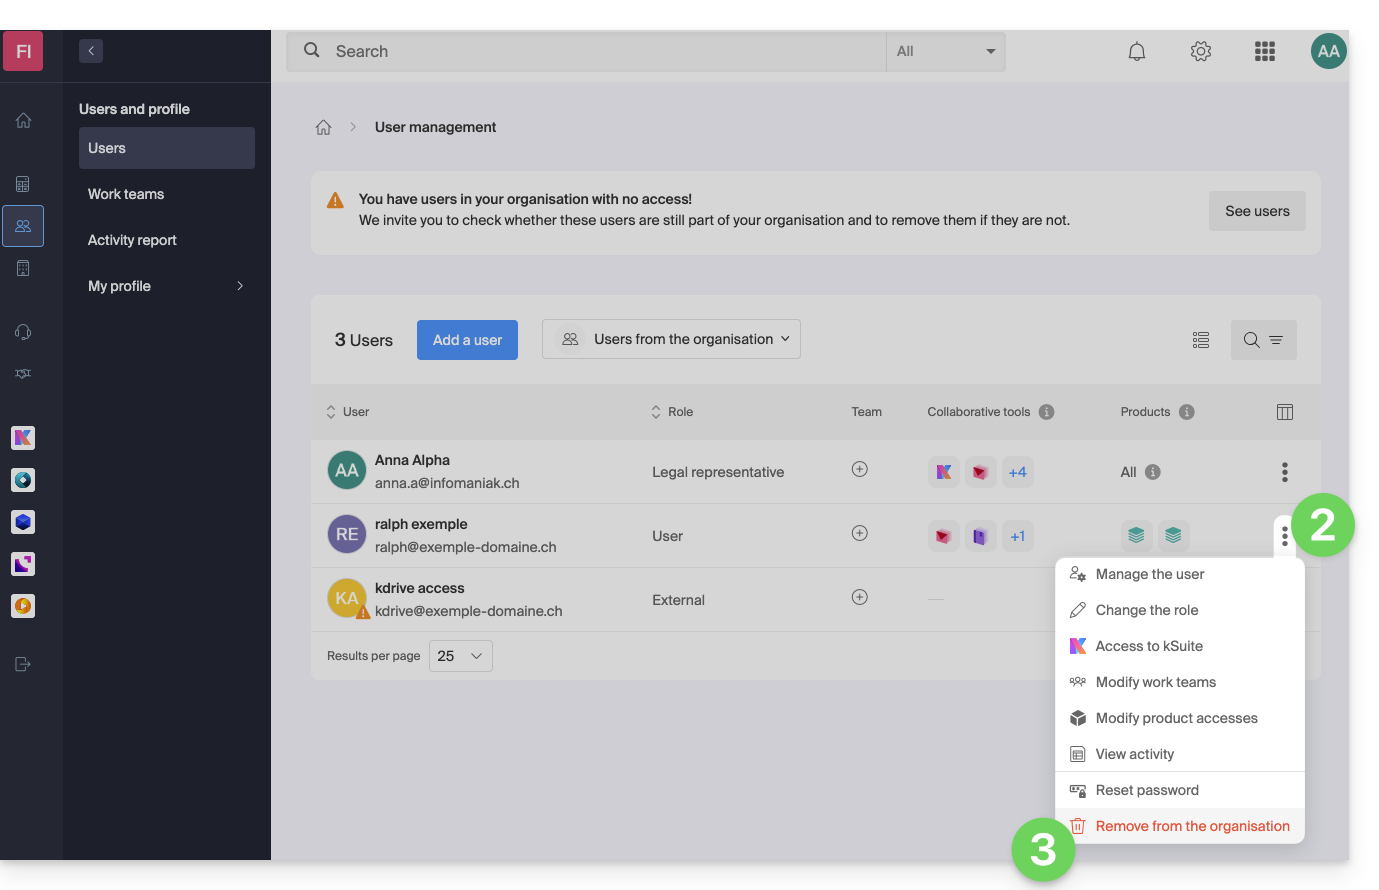Image resolution: width=1379 pixels, height=890 pixels.
Task: Open Results per page dropdown
Action: [x=460, y=656]
